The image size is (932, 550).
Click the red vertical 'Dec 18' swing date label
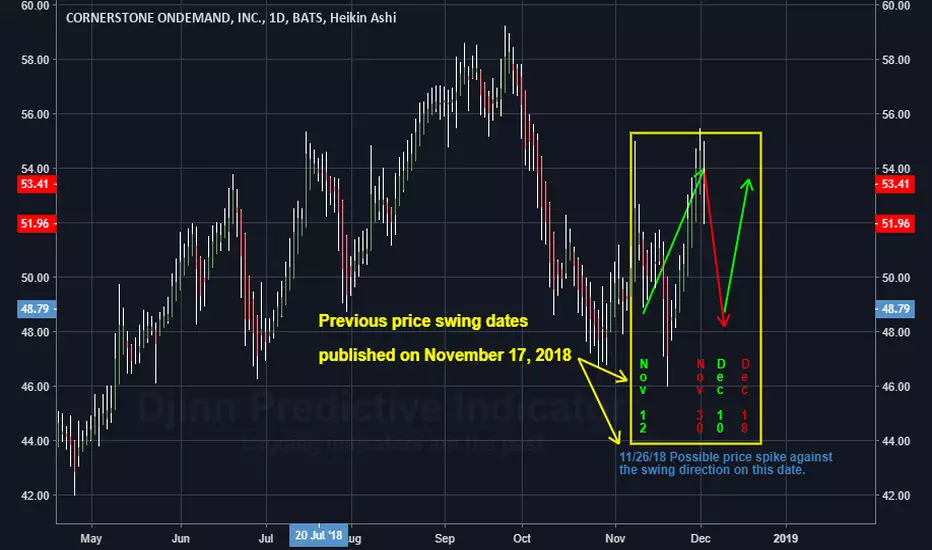pos(745,395)
